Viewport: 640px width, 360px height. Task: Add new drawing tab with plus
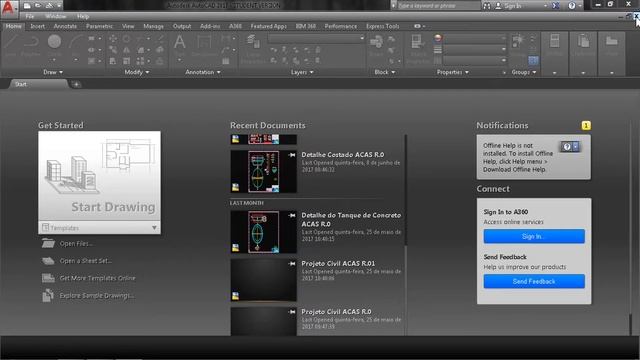[76, 84]
